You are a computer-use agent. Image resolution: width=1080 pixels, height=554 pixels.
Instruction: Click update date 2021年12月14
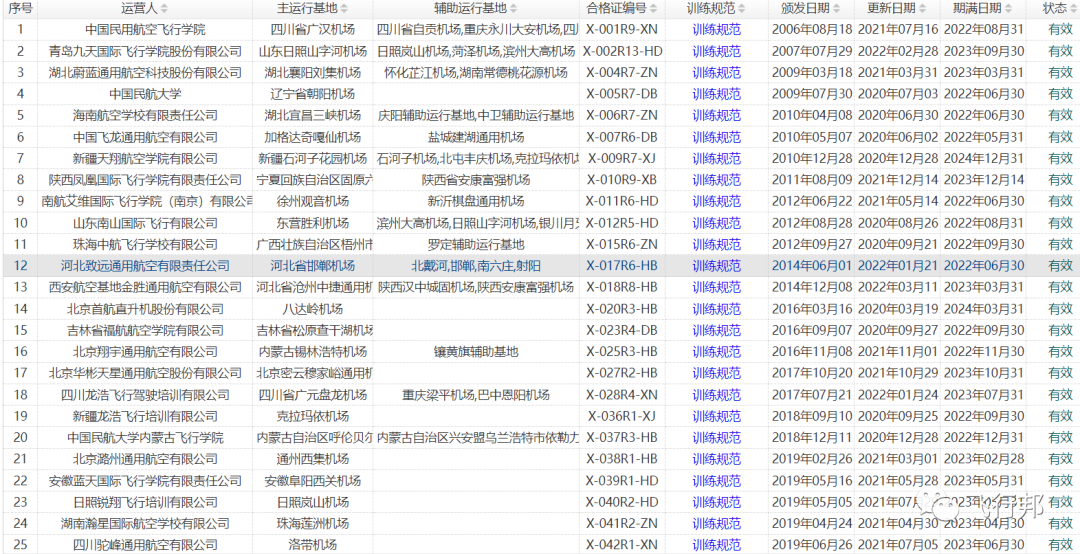tap(898, 180)
